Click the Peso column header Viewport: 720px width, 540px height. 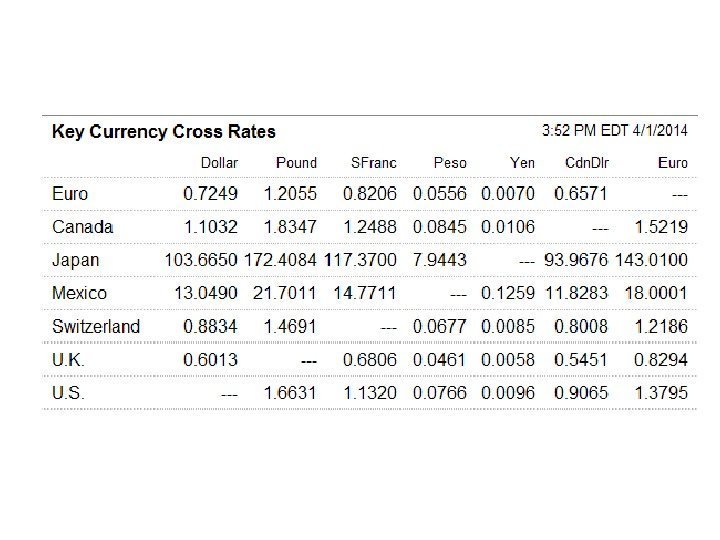click(449, 163)
